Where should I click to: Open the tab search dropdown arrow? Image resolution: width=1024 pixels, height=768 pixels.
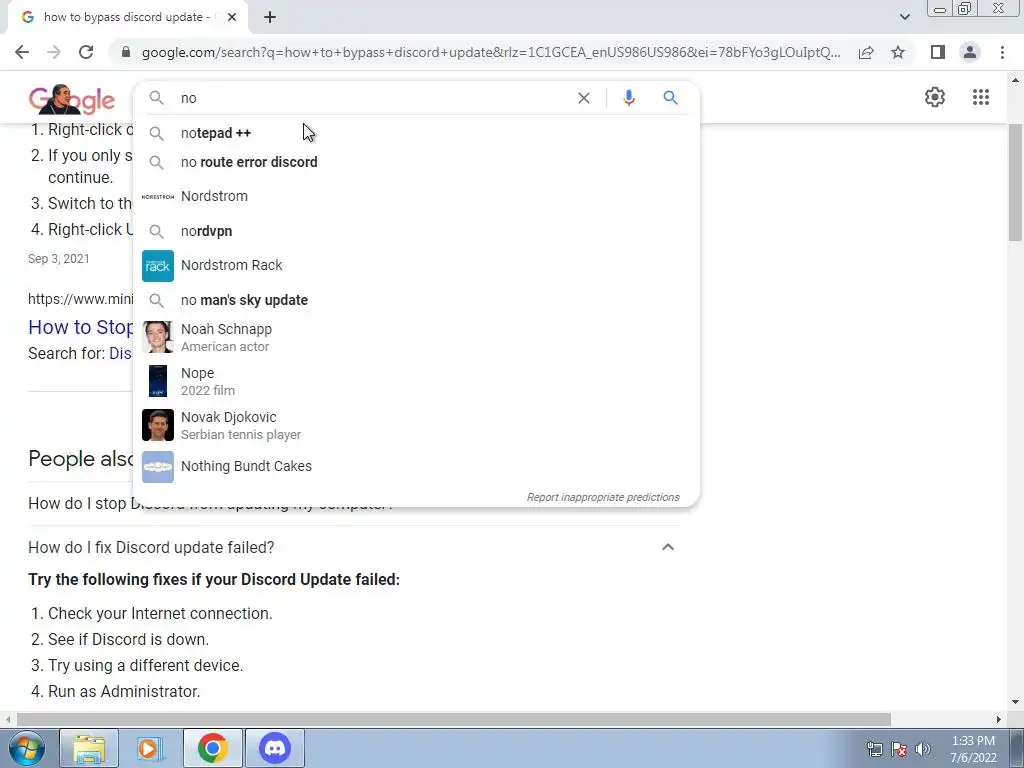coord(904,17)
